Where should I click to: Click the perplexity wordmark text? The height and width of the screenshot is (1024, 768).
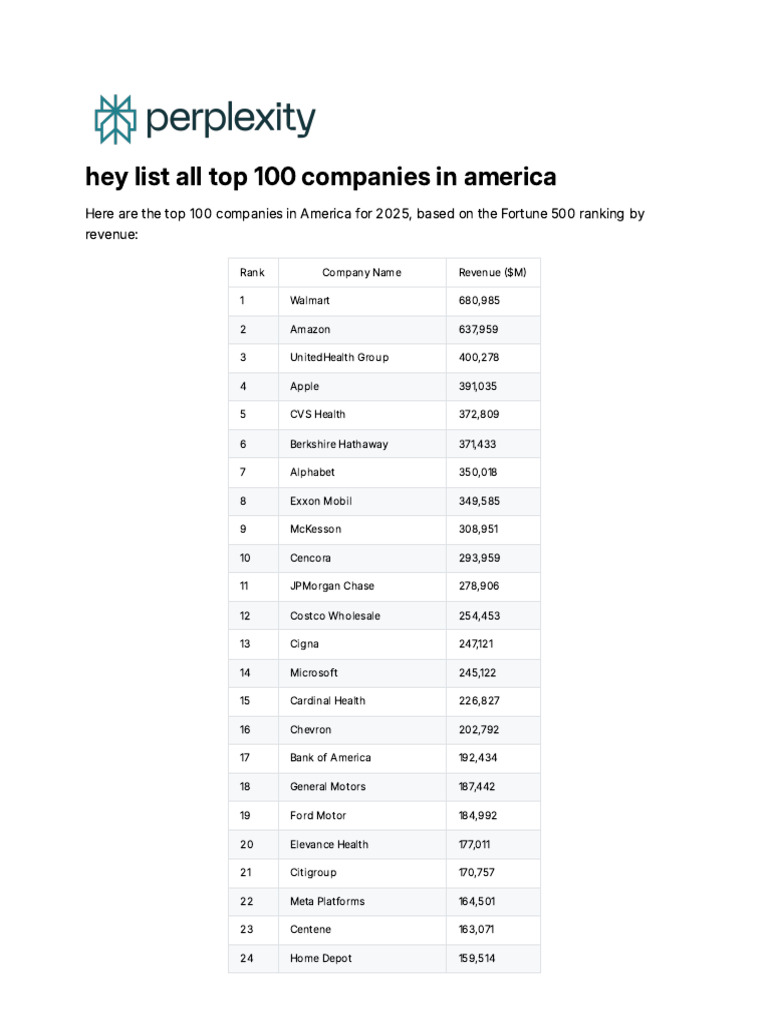click(231, 120)
